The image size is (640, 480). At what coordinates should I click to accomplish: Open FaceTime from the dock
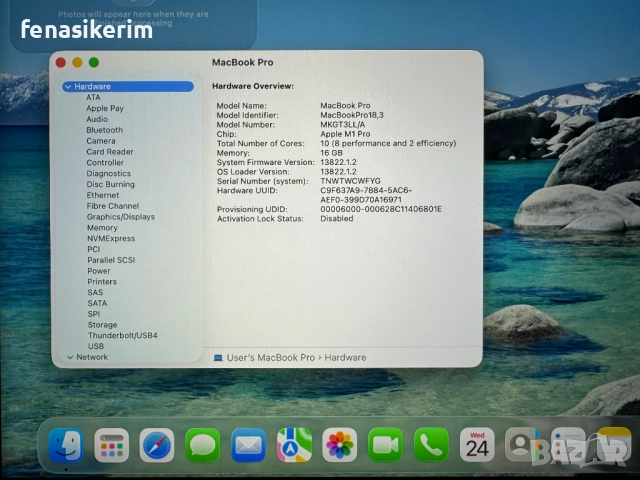pyautogui.click(x=385, y=445)
